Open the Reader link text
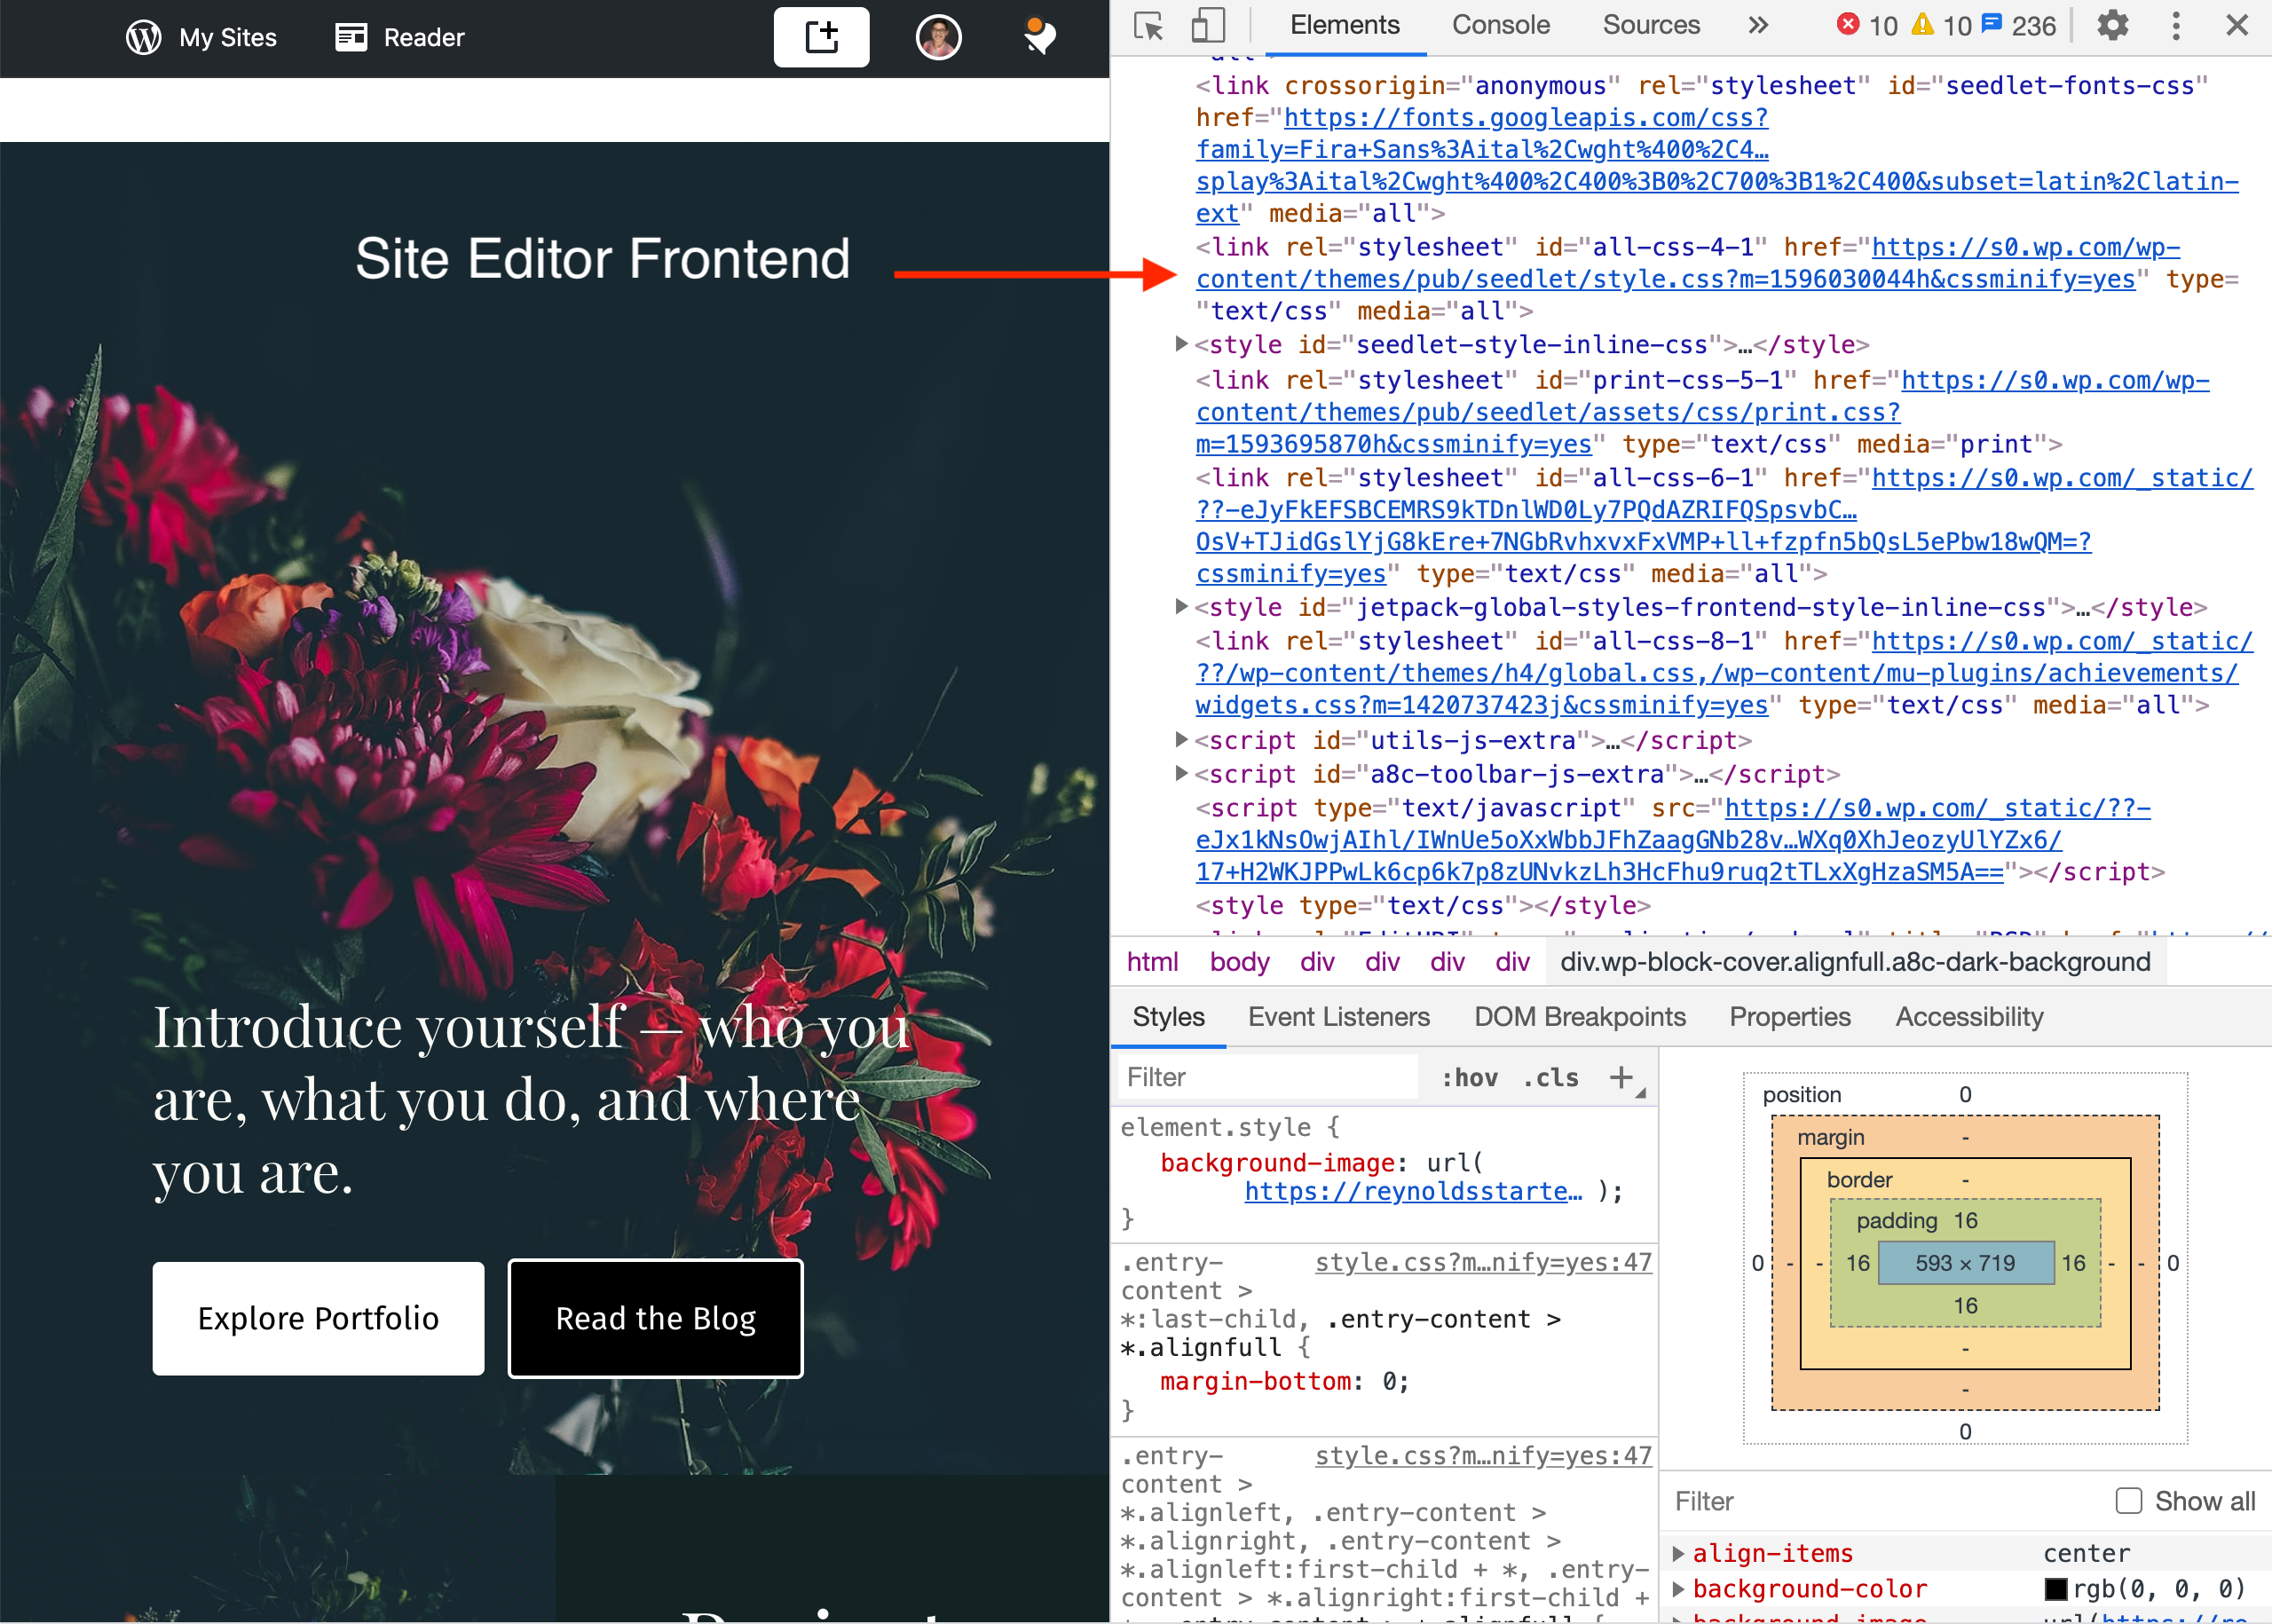The image size is (2272, 1624). [x=424, y=37]
